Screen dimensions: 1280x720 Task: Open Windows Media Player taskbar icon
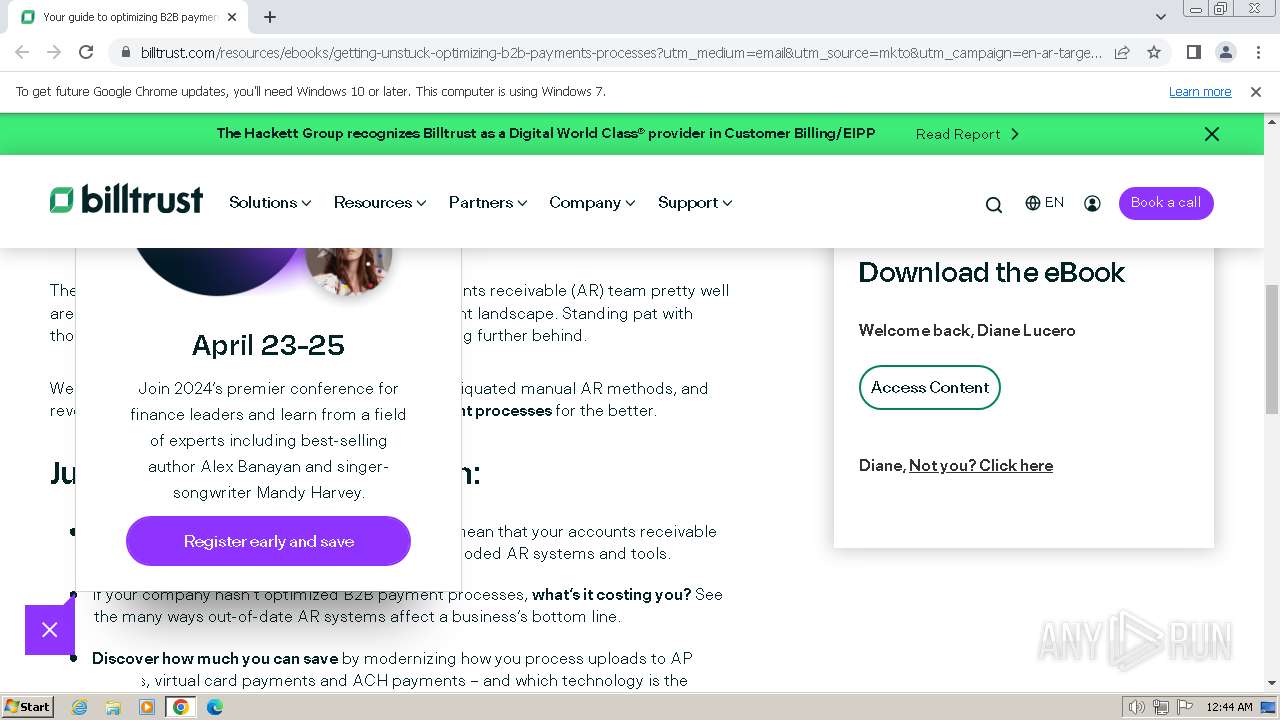point(147,707)
